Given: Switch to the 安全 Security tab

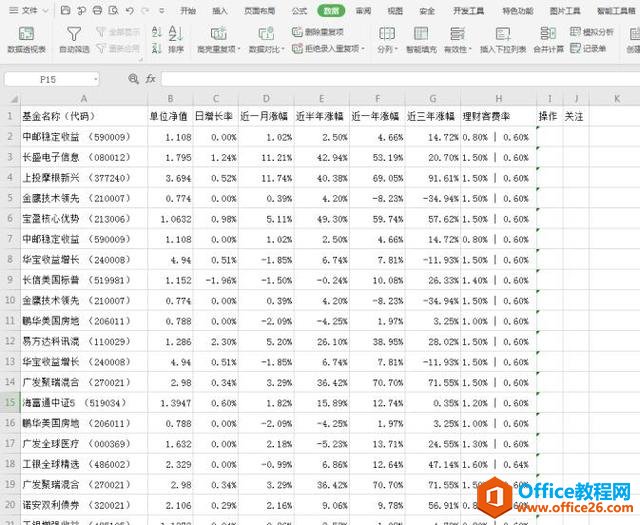Looking at the screenshot, I should click(x=427, y=11).
